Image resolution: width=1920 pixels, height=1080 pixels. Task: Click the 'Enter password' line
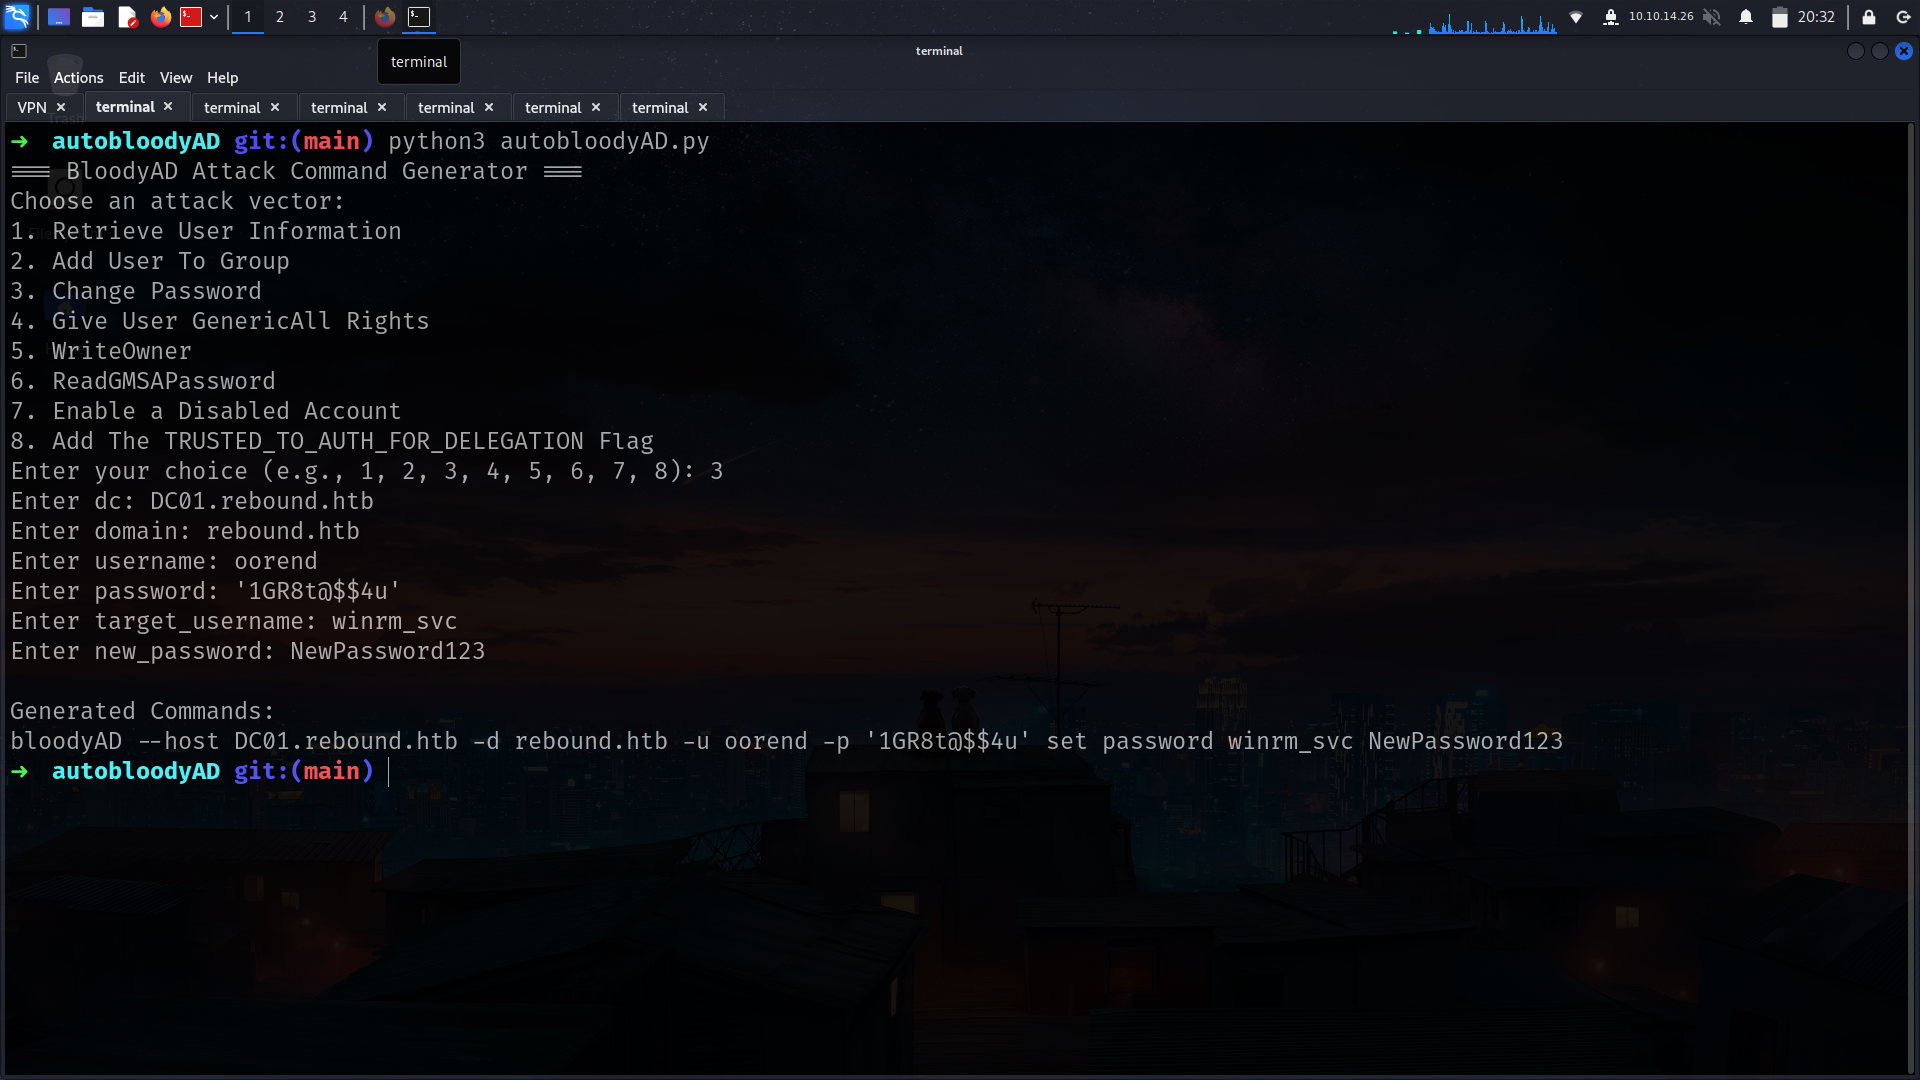click(206, 591)
